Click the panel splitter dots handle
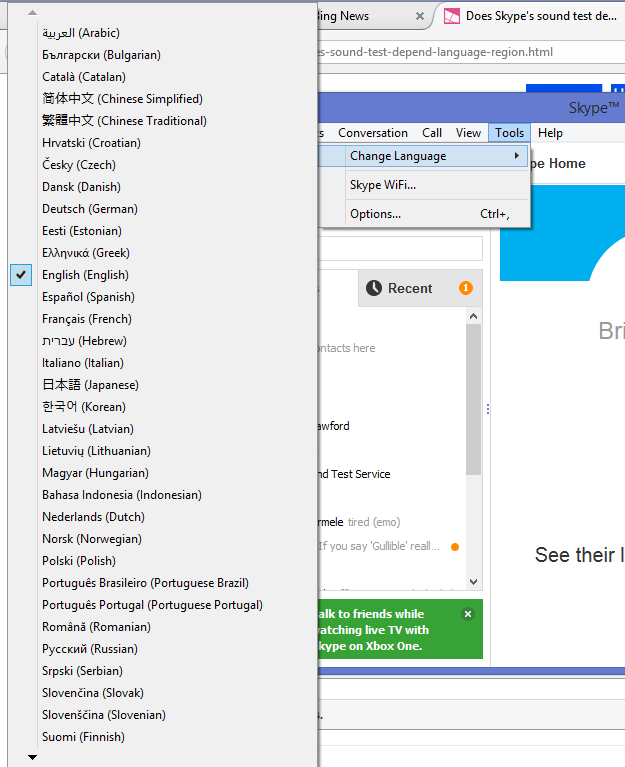 pos(488,409)
